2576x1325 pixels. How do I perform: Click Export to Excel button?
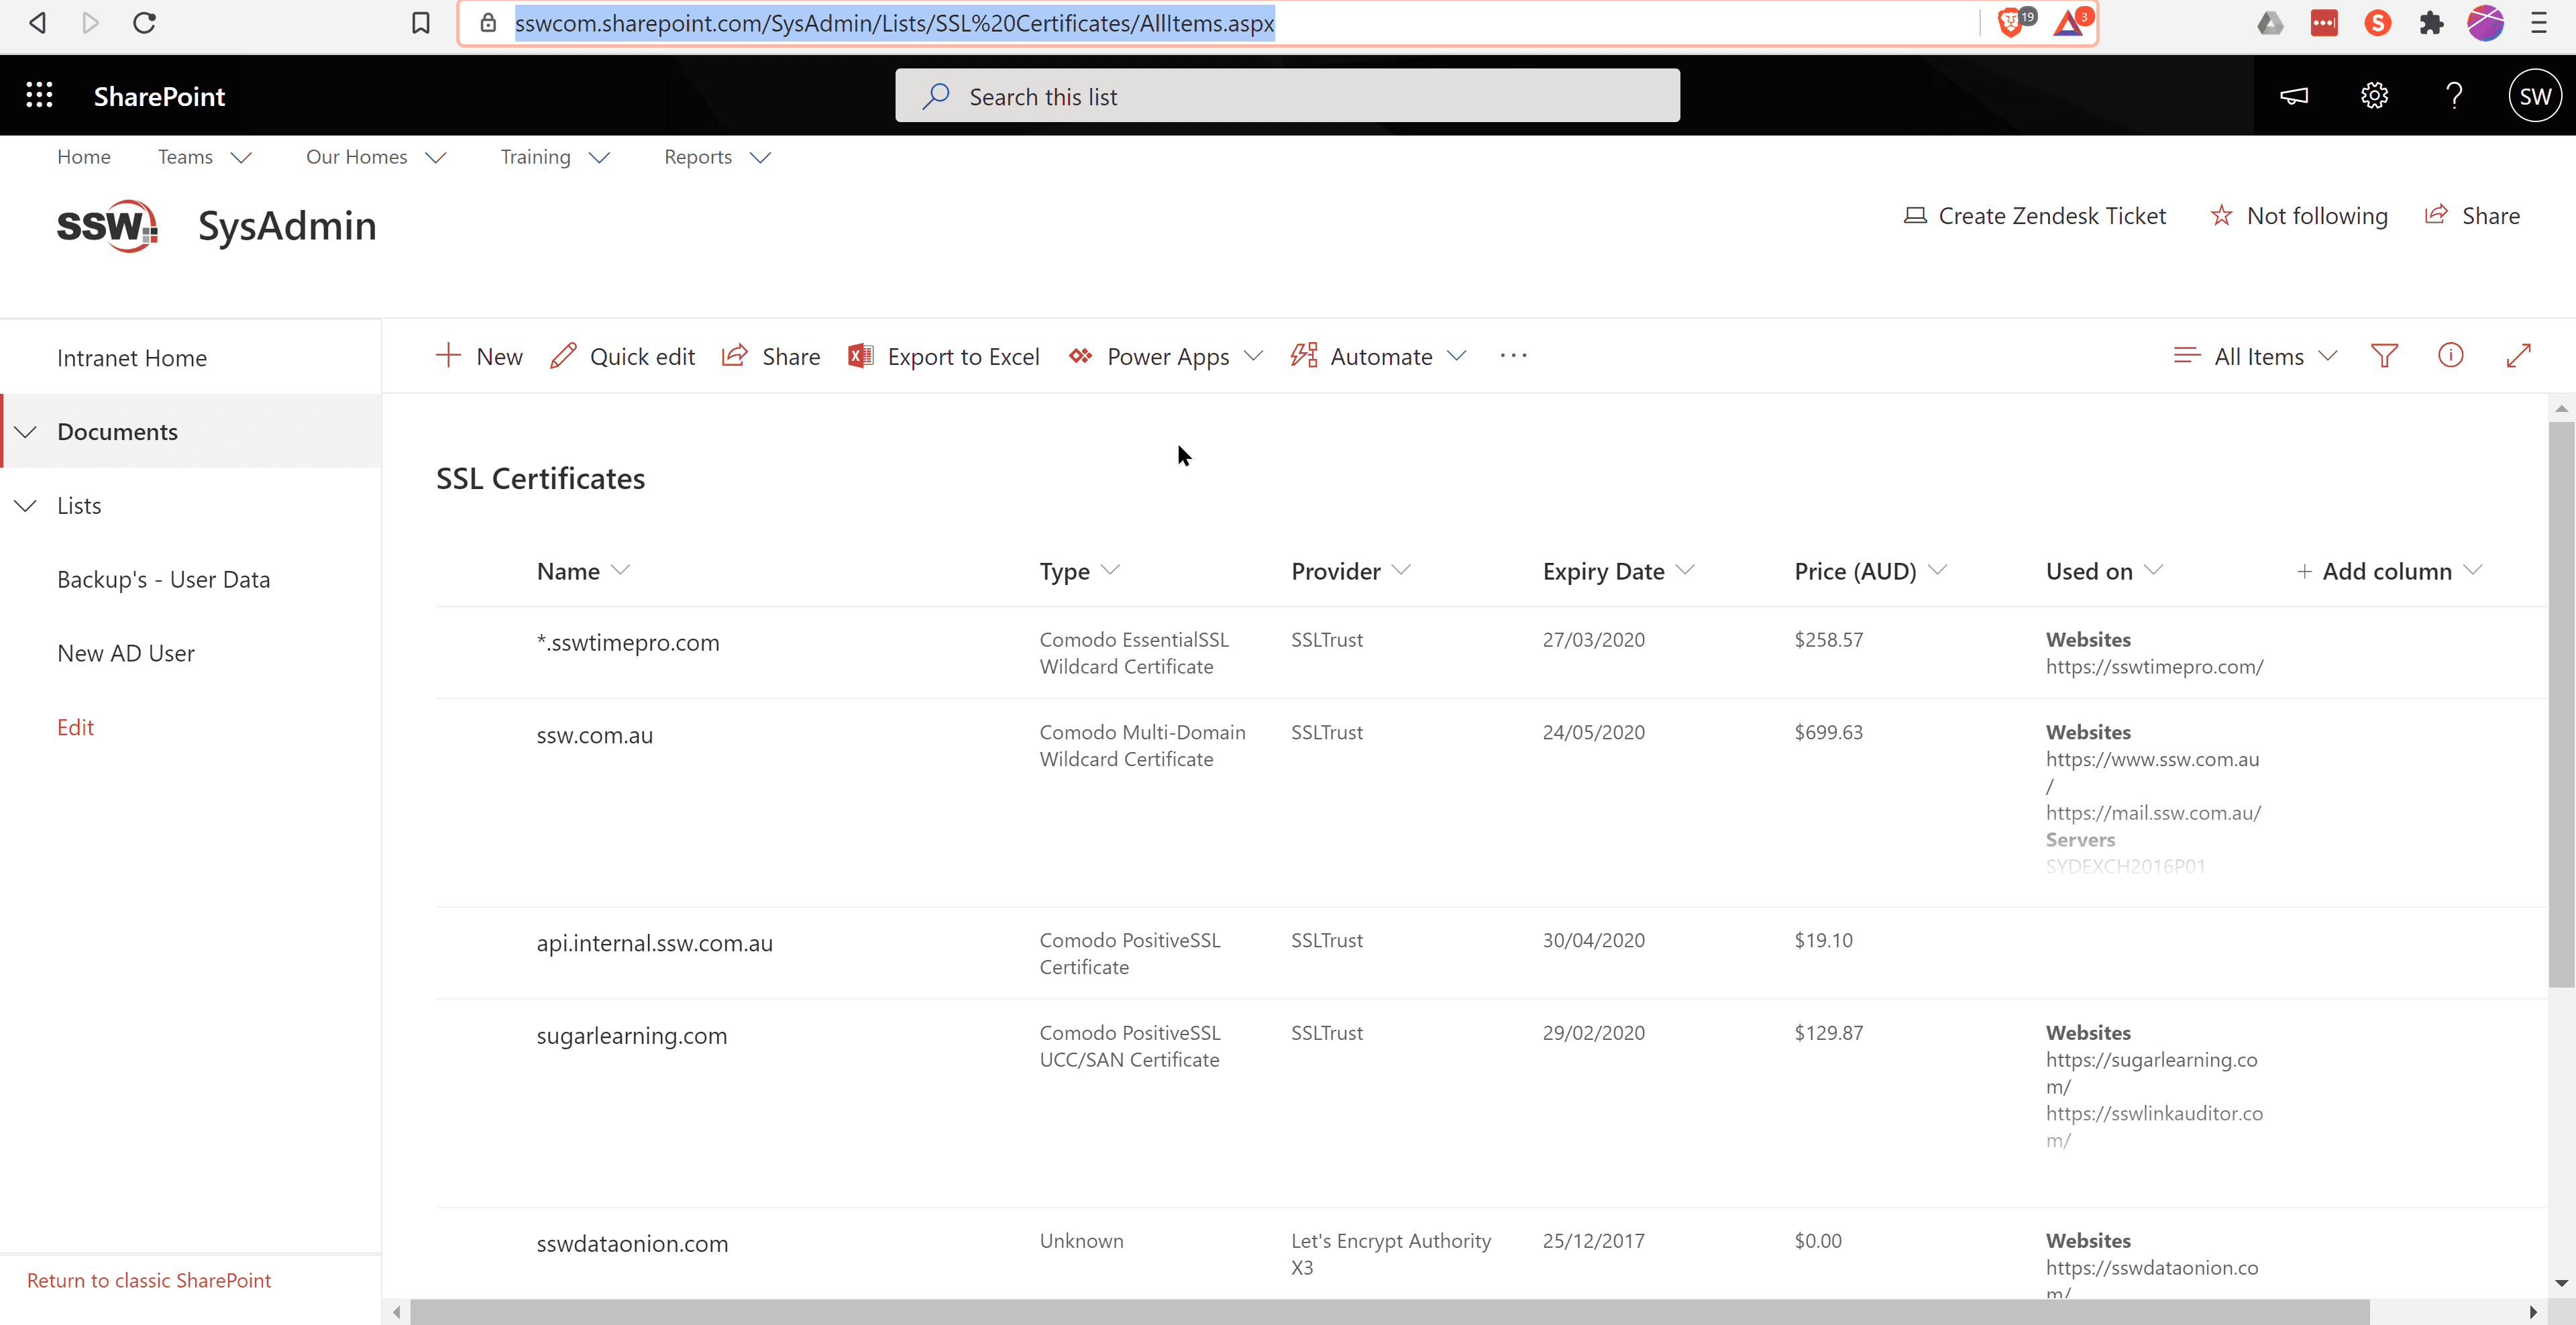[x=944, y=357]
